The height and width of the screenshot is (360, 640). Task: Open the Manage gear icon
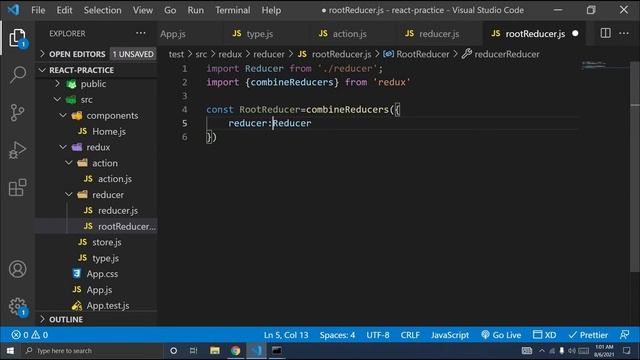coord(17,306)
